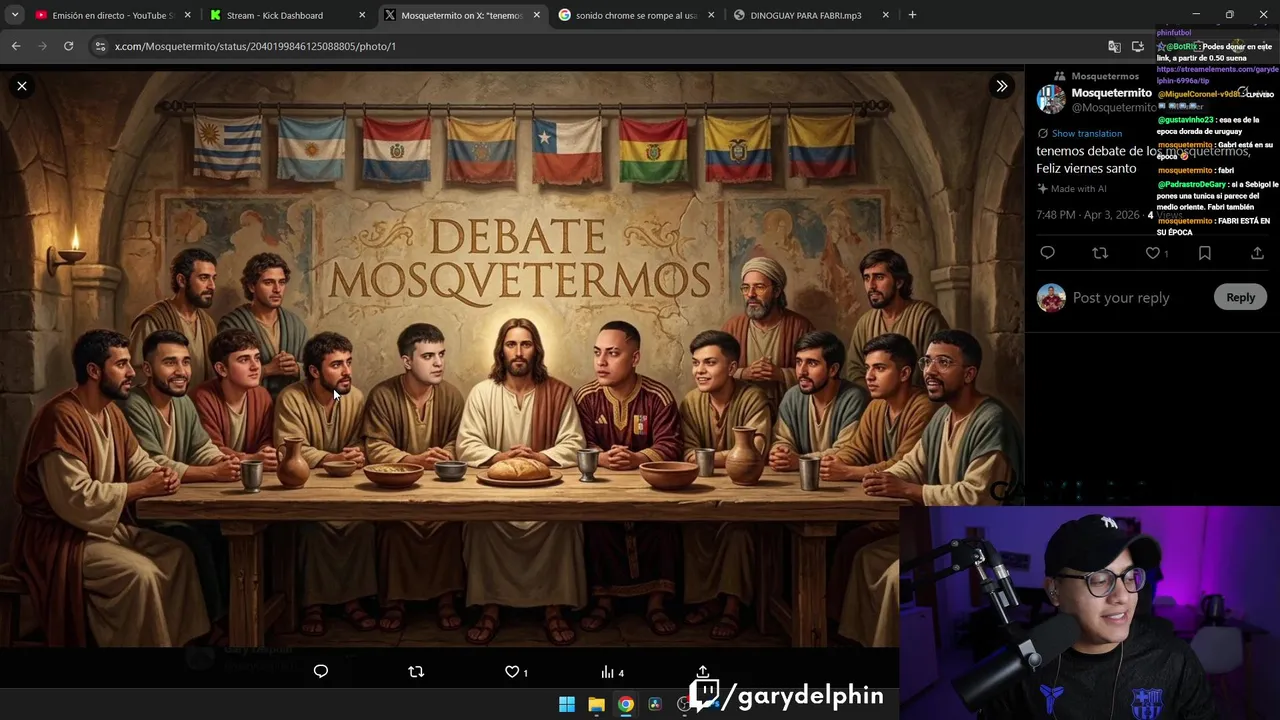
Task: Reload the current page
Action: tap(68, 46)
